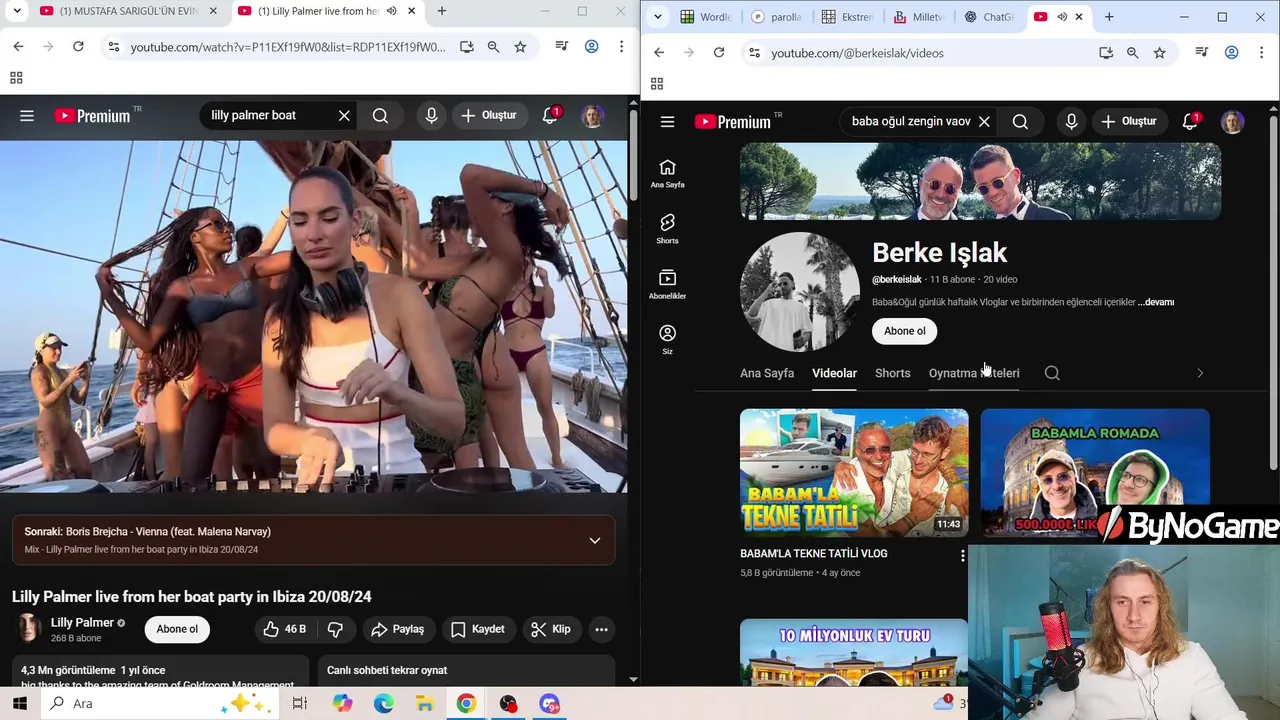Open BABAMLA ROMADA video thumbnail
This screenshot has height=720, width=1280.
[x=1095, y=472]
